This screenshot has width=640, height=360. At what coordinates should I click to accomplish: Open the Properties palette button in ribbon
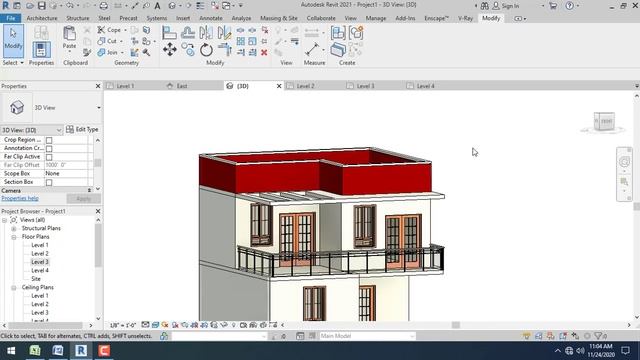41,49
